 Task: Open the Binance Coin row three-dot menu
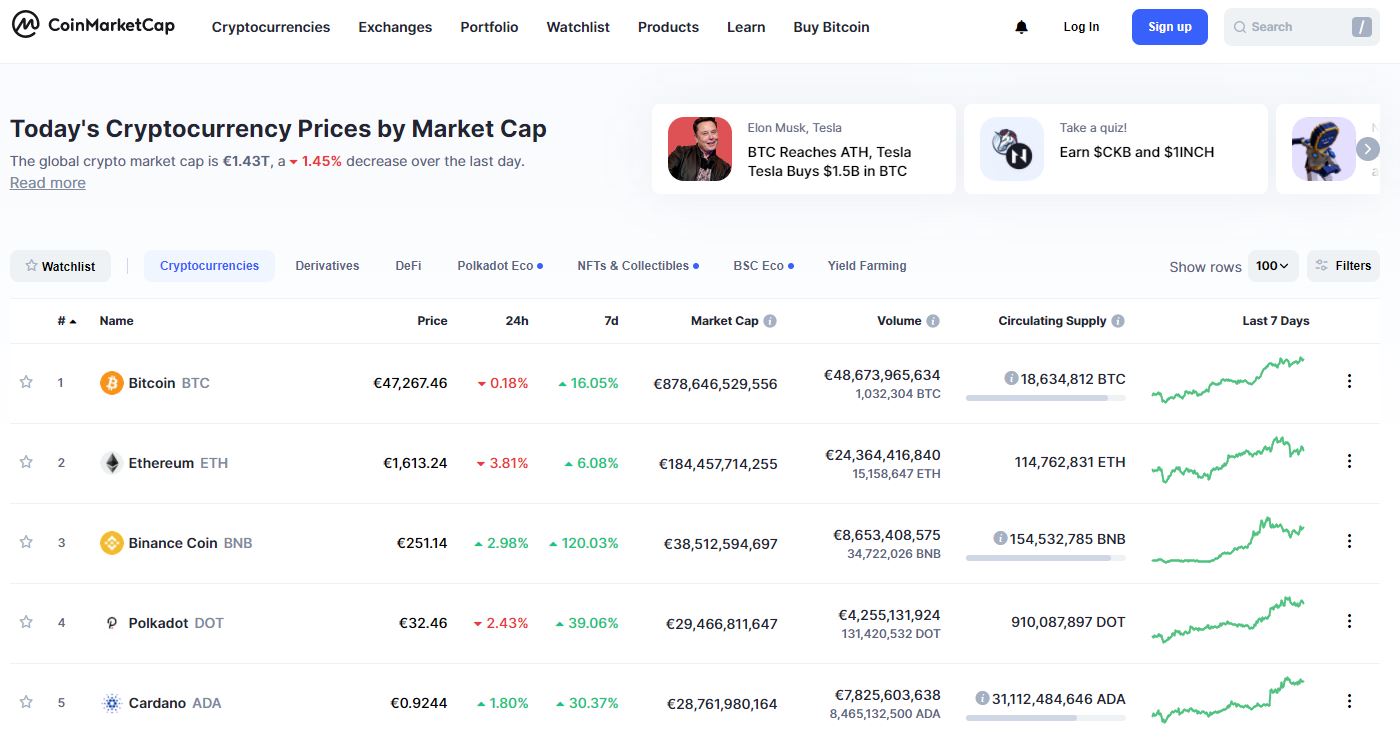point(1349,541)
